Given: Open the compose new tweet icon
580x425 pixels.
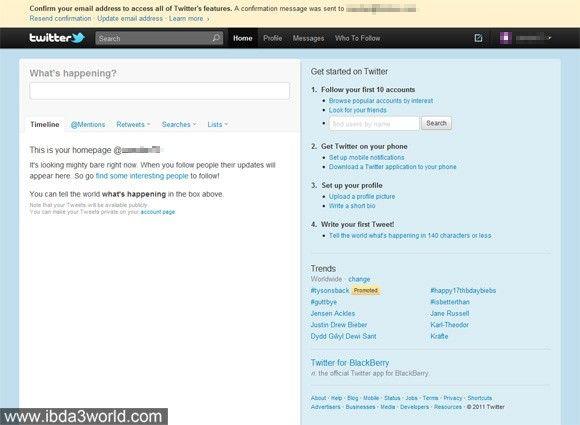Looking at the screenshot, I should [478, 38].
